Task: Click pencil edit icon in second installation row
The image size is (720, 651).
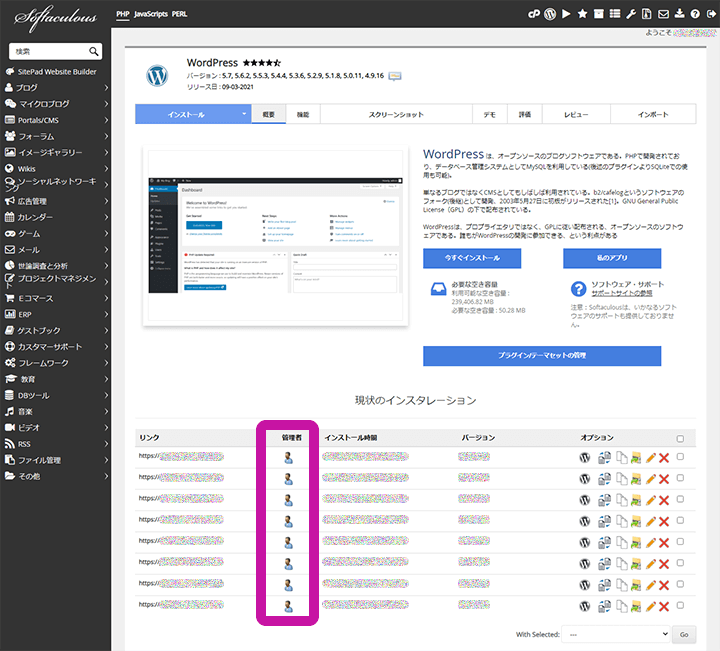Action: tap(650, 479)
